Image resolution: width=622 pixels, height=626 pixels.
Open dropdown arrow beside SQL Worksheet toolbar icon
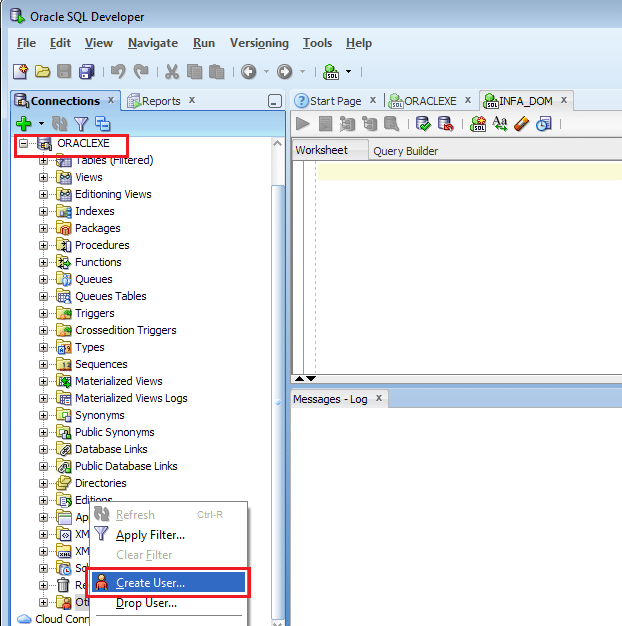[x=349, y=72]
